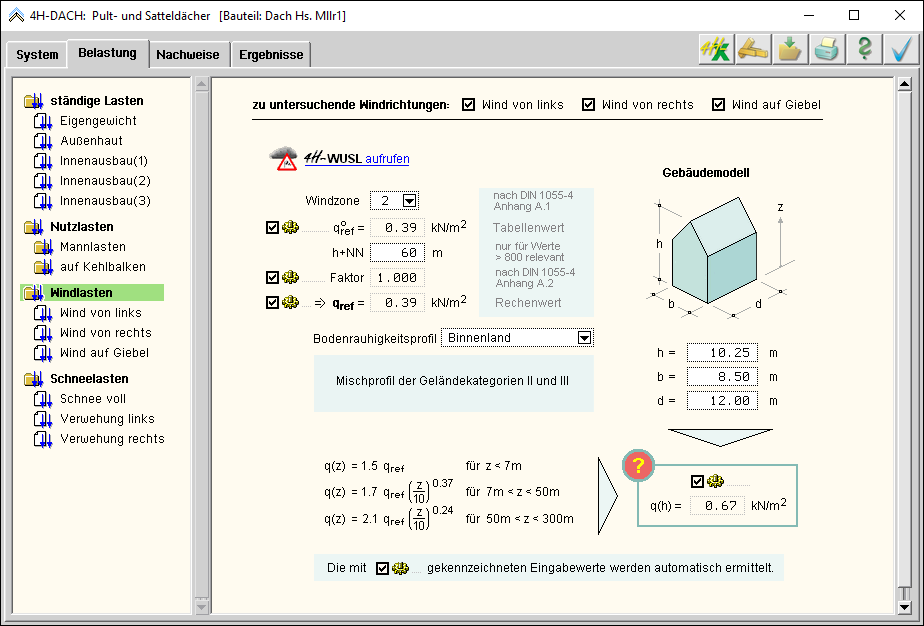This screenshot has height=626, width=924.
Task: Confirm with the blue checkmark icon
Action: tap(901, 50)
